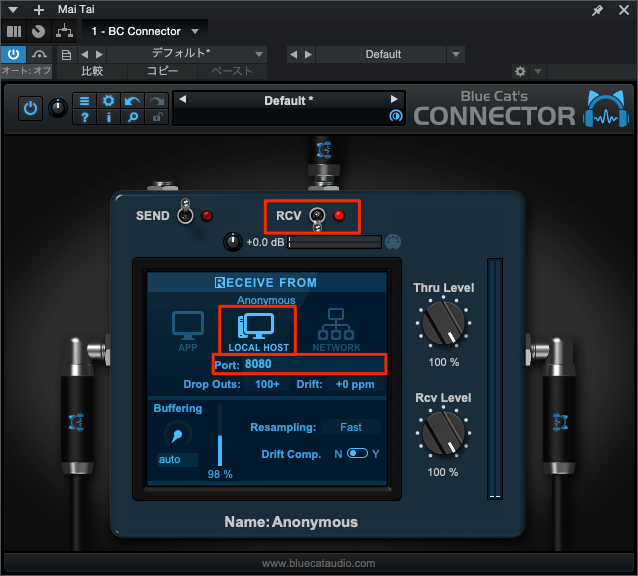Select next program beside Default
This screenshot has height=576, width=638.
308,54
